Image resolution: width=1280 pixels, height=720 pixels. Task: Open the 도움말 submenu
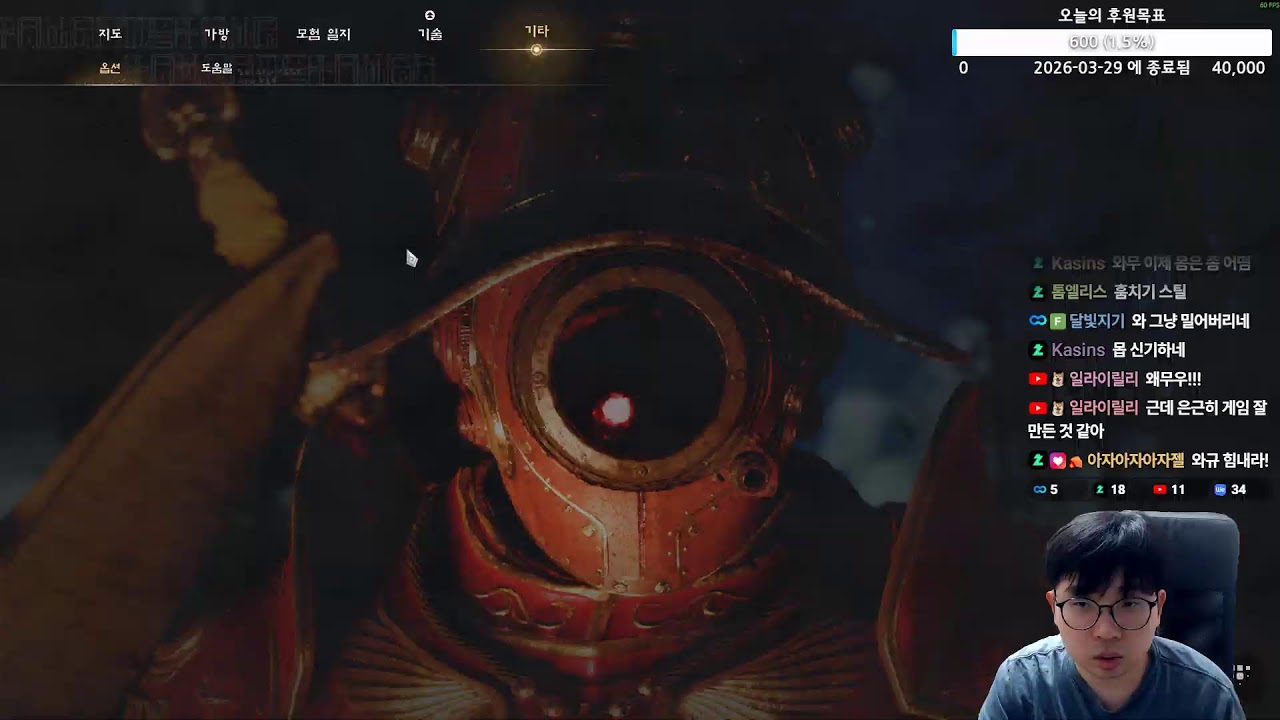coord(217,68)
